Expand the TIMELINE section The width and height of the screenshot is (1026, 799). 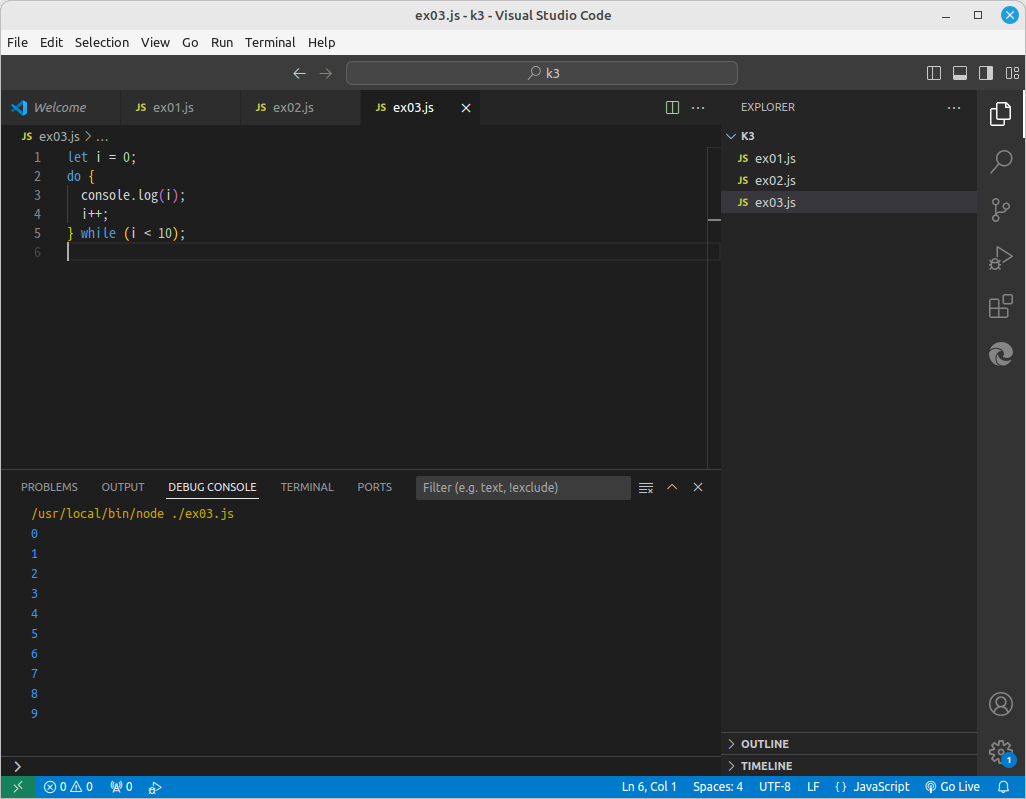coord(849,766)
